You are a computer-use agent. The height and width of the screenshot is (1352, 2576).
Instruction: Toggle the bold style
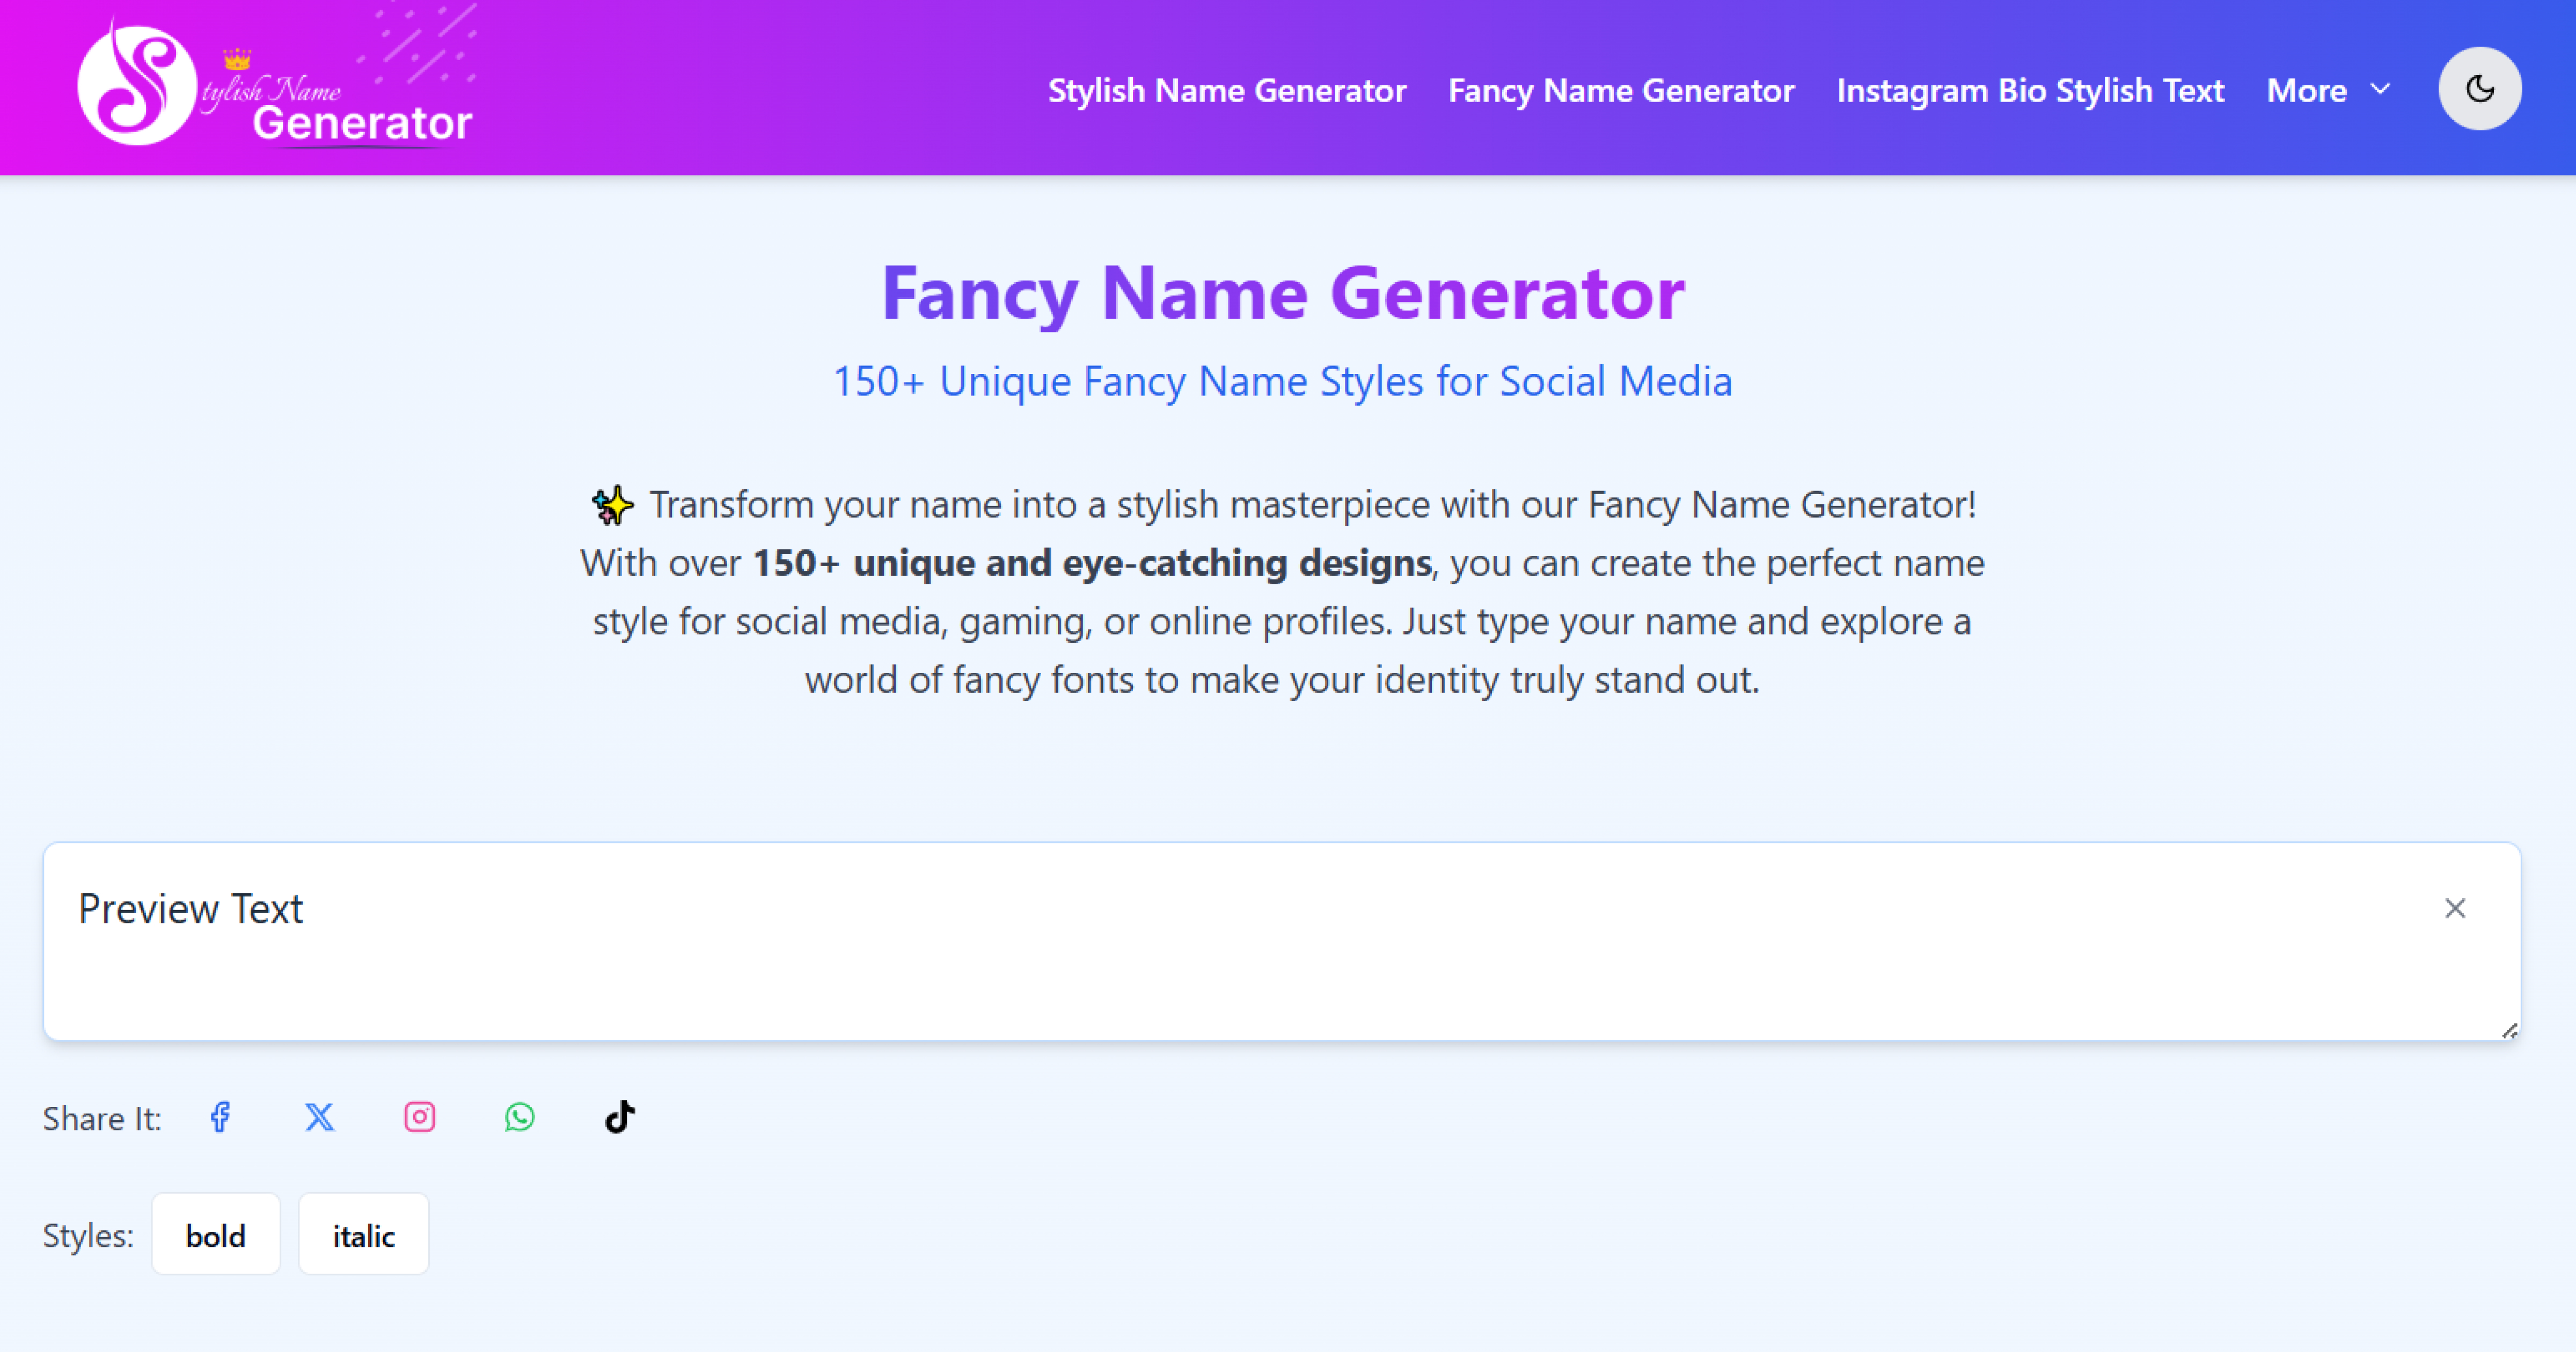[215, 1233]
